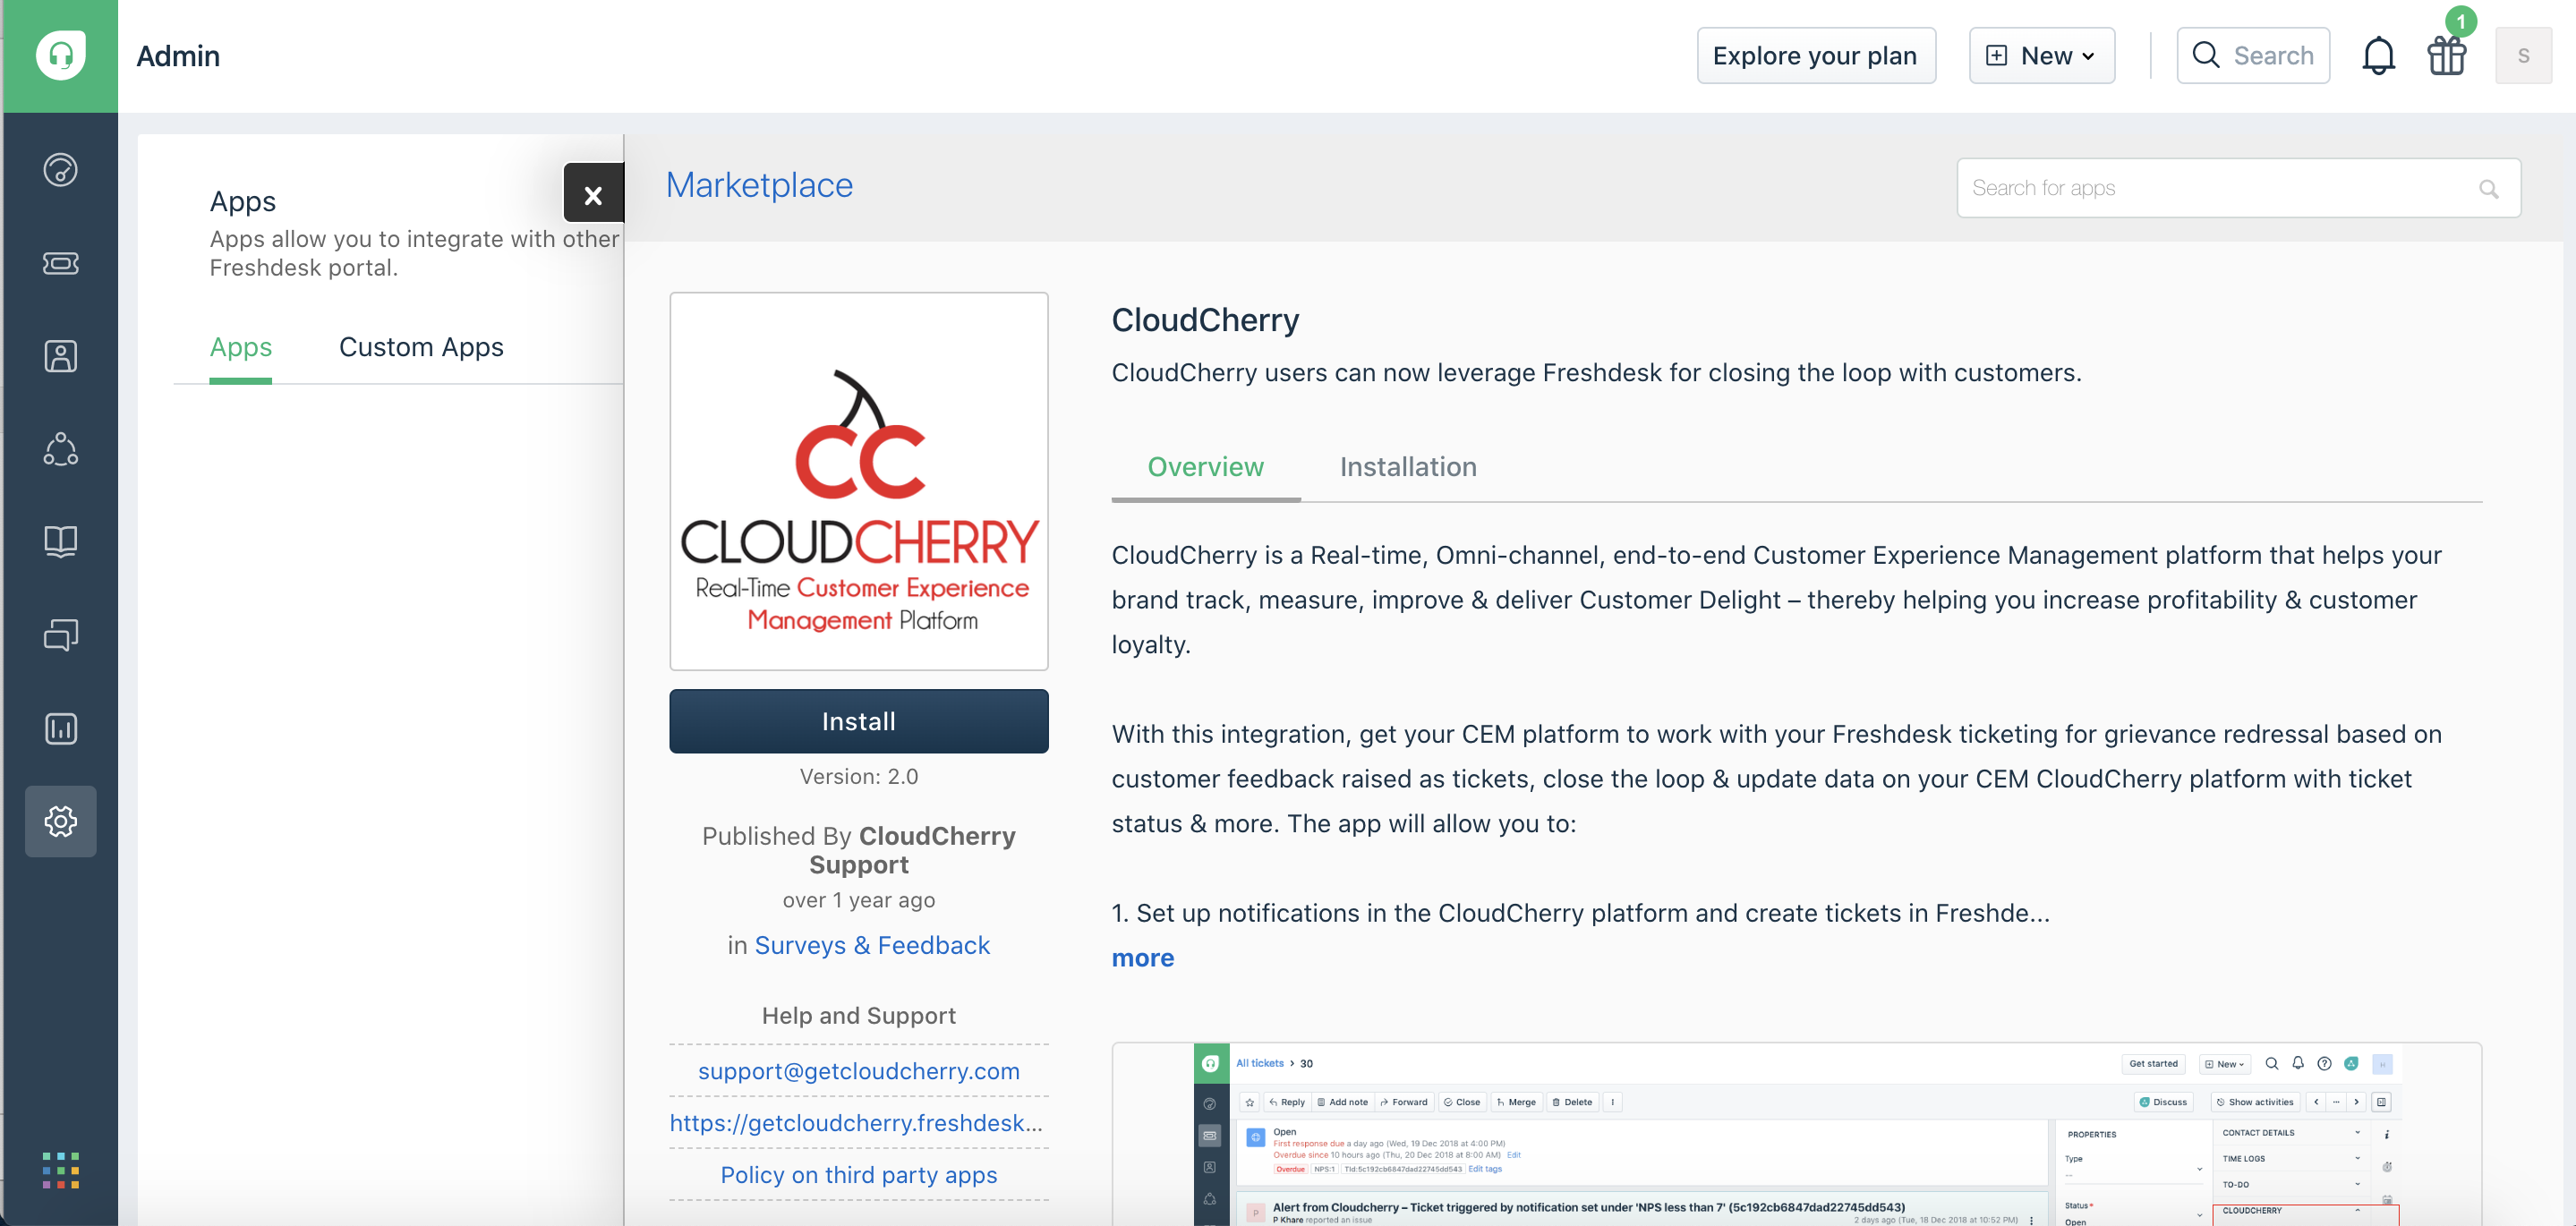Click the Install button
The width and height of the screenshot is (2576, 1226).
coord(858,721)
